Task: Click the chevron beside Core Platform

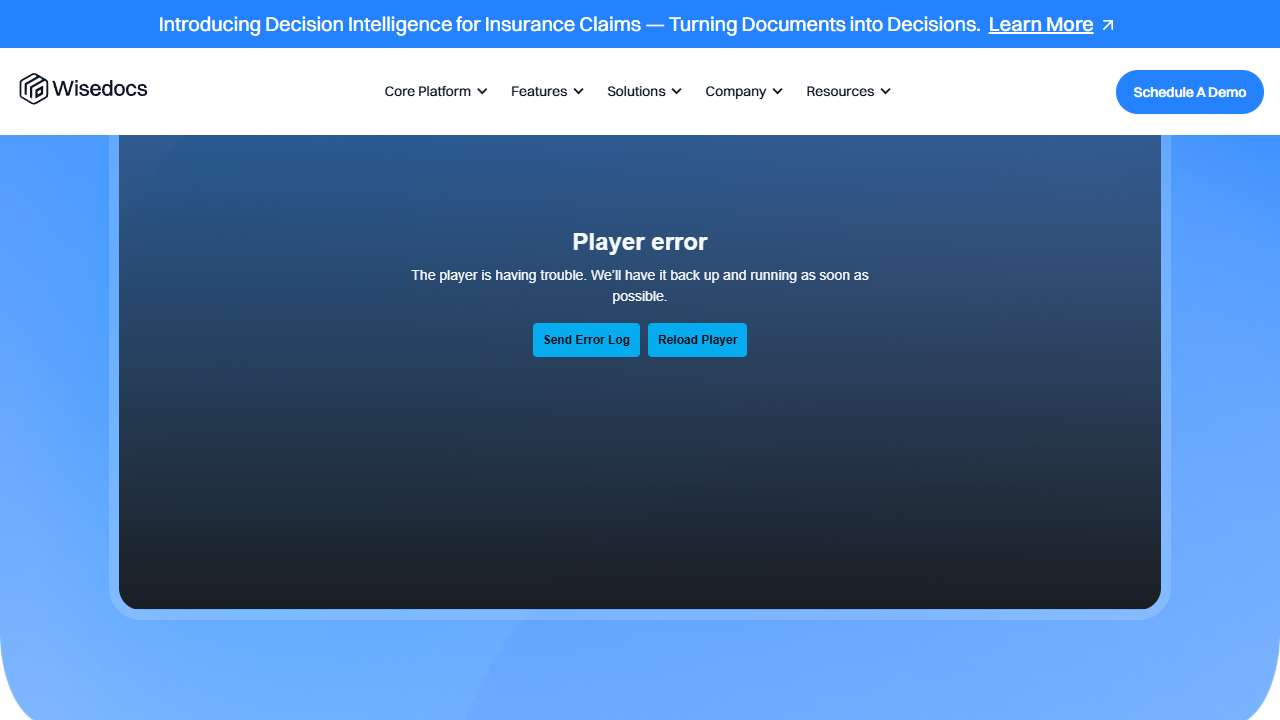Action: pos(482,91)
